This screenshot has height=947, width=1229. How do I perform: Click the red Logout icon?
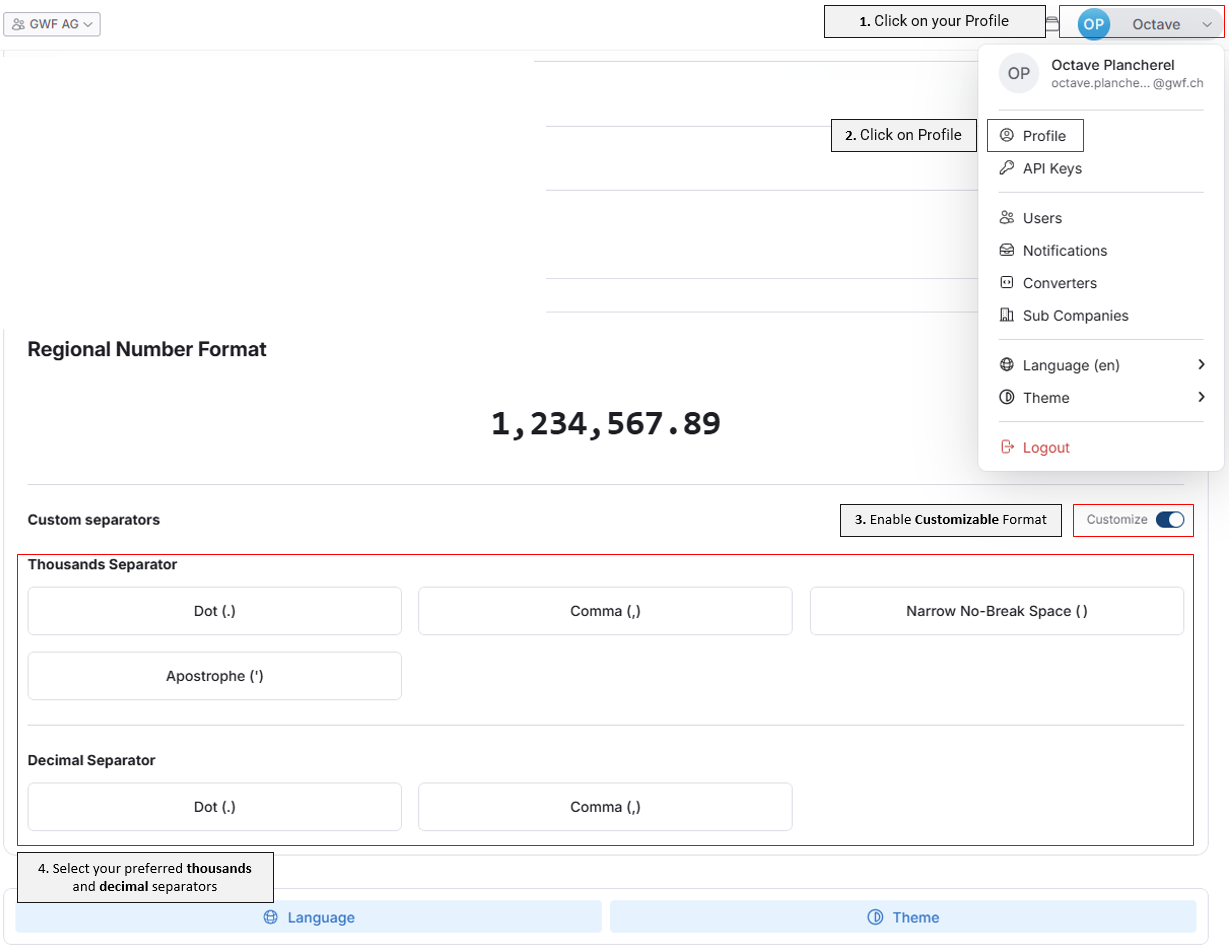(x=1007, y=447)
